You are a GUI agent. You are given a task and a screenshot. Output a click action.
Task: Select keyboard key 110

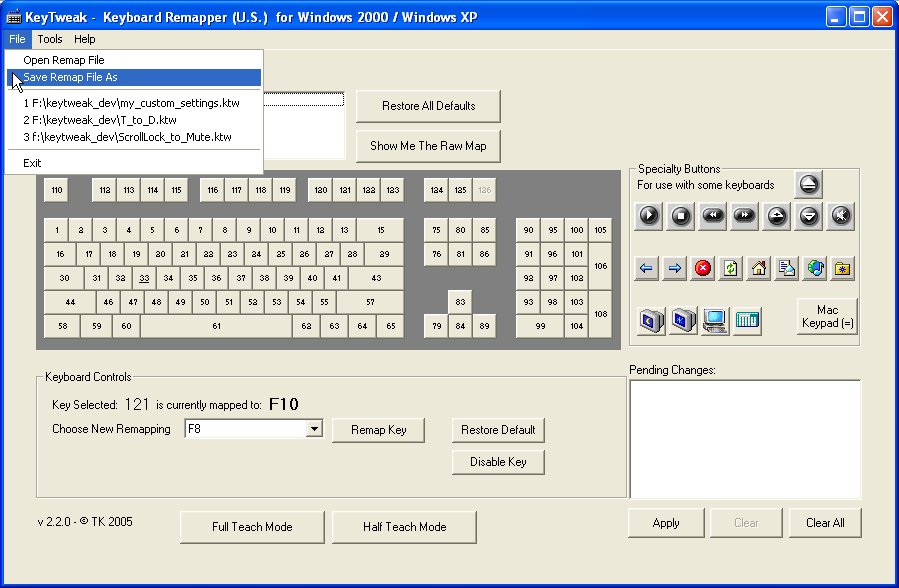[56, 190]
